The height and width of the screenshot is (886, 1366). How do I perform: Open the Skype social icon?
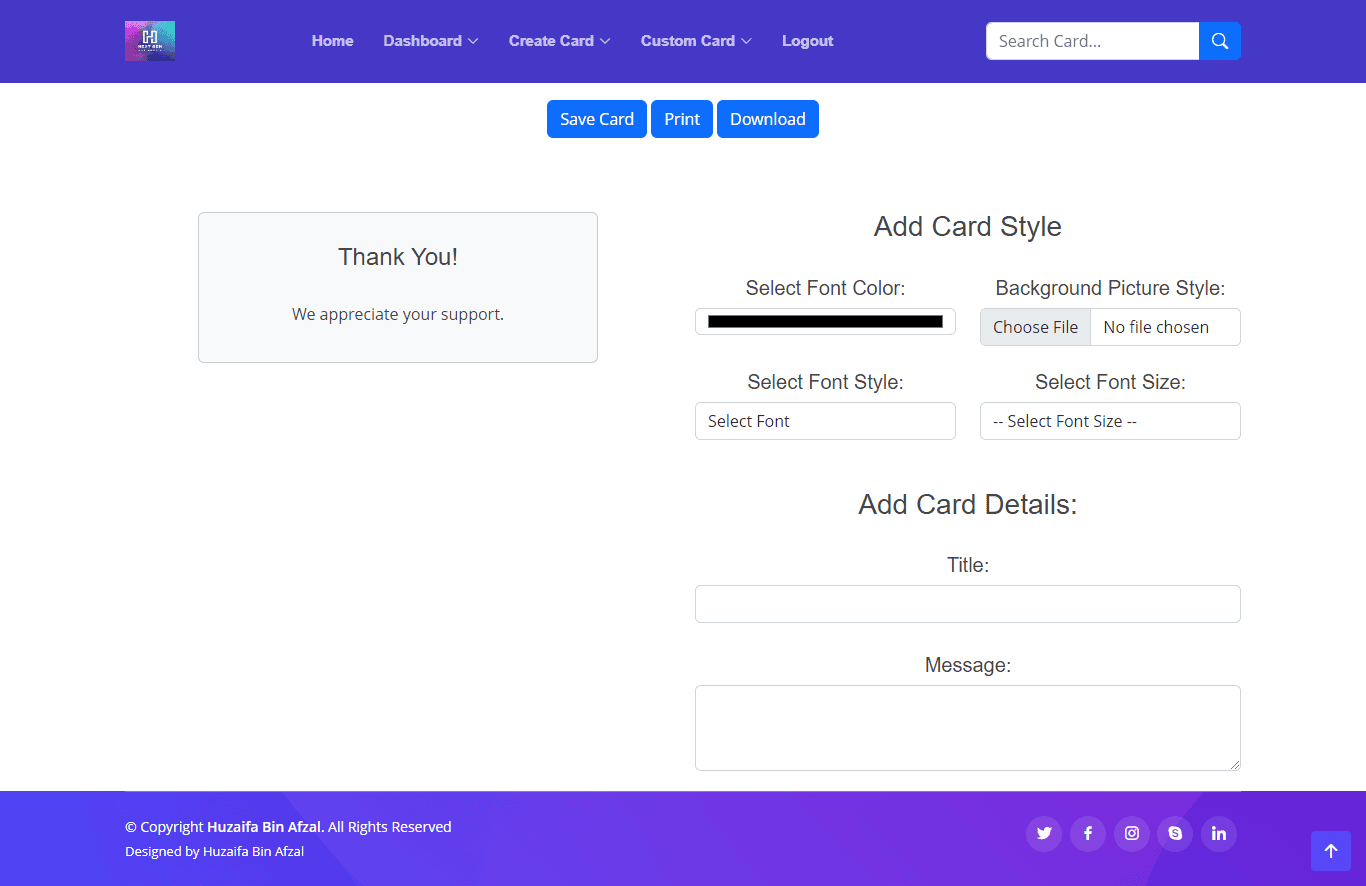pyautogui.click(x=1175, y=834)
